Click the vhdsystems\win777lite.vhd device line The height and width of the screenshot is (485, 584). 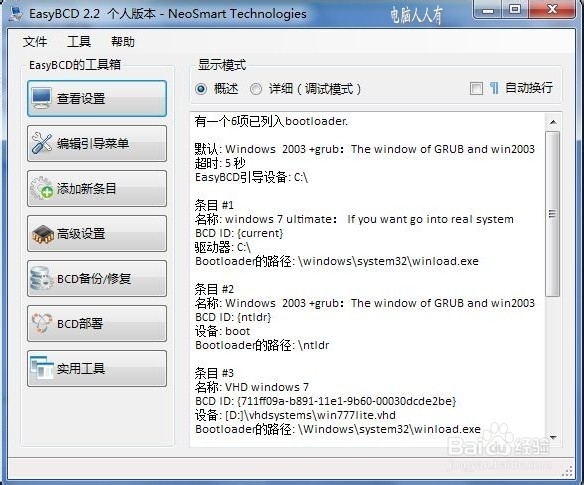[x=295, y=415]
